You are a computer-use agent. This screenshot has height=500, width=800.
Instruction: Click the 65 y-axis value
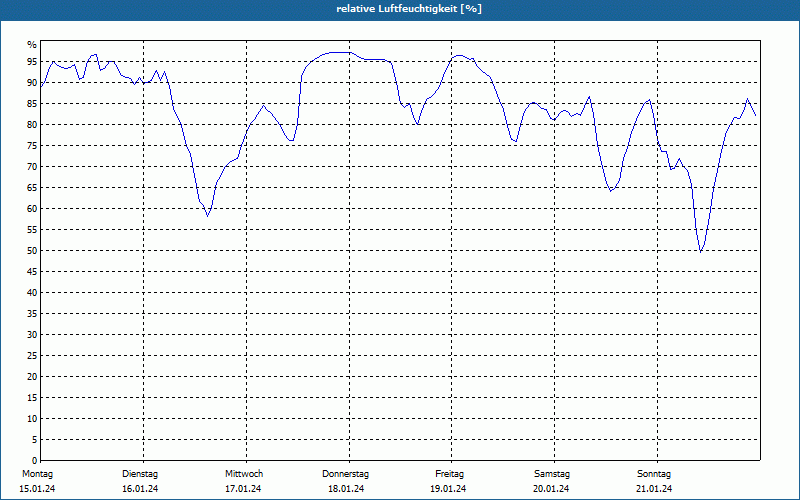point(32,188)
